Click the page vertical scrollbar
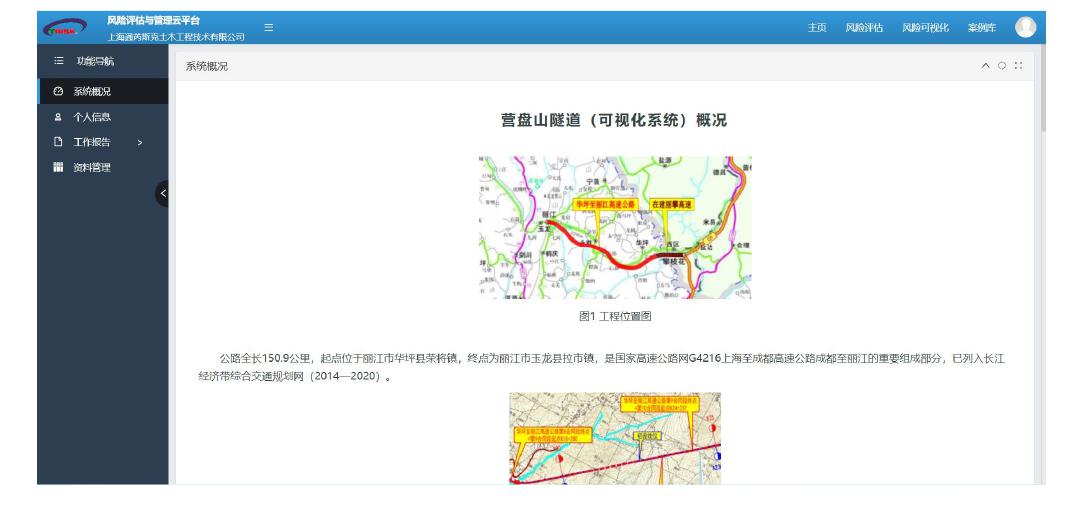This screenshot has height=524, width=1069. point(1044,100)
